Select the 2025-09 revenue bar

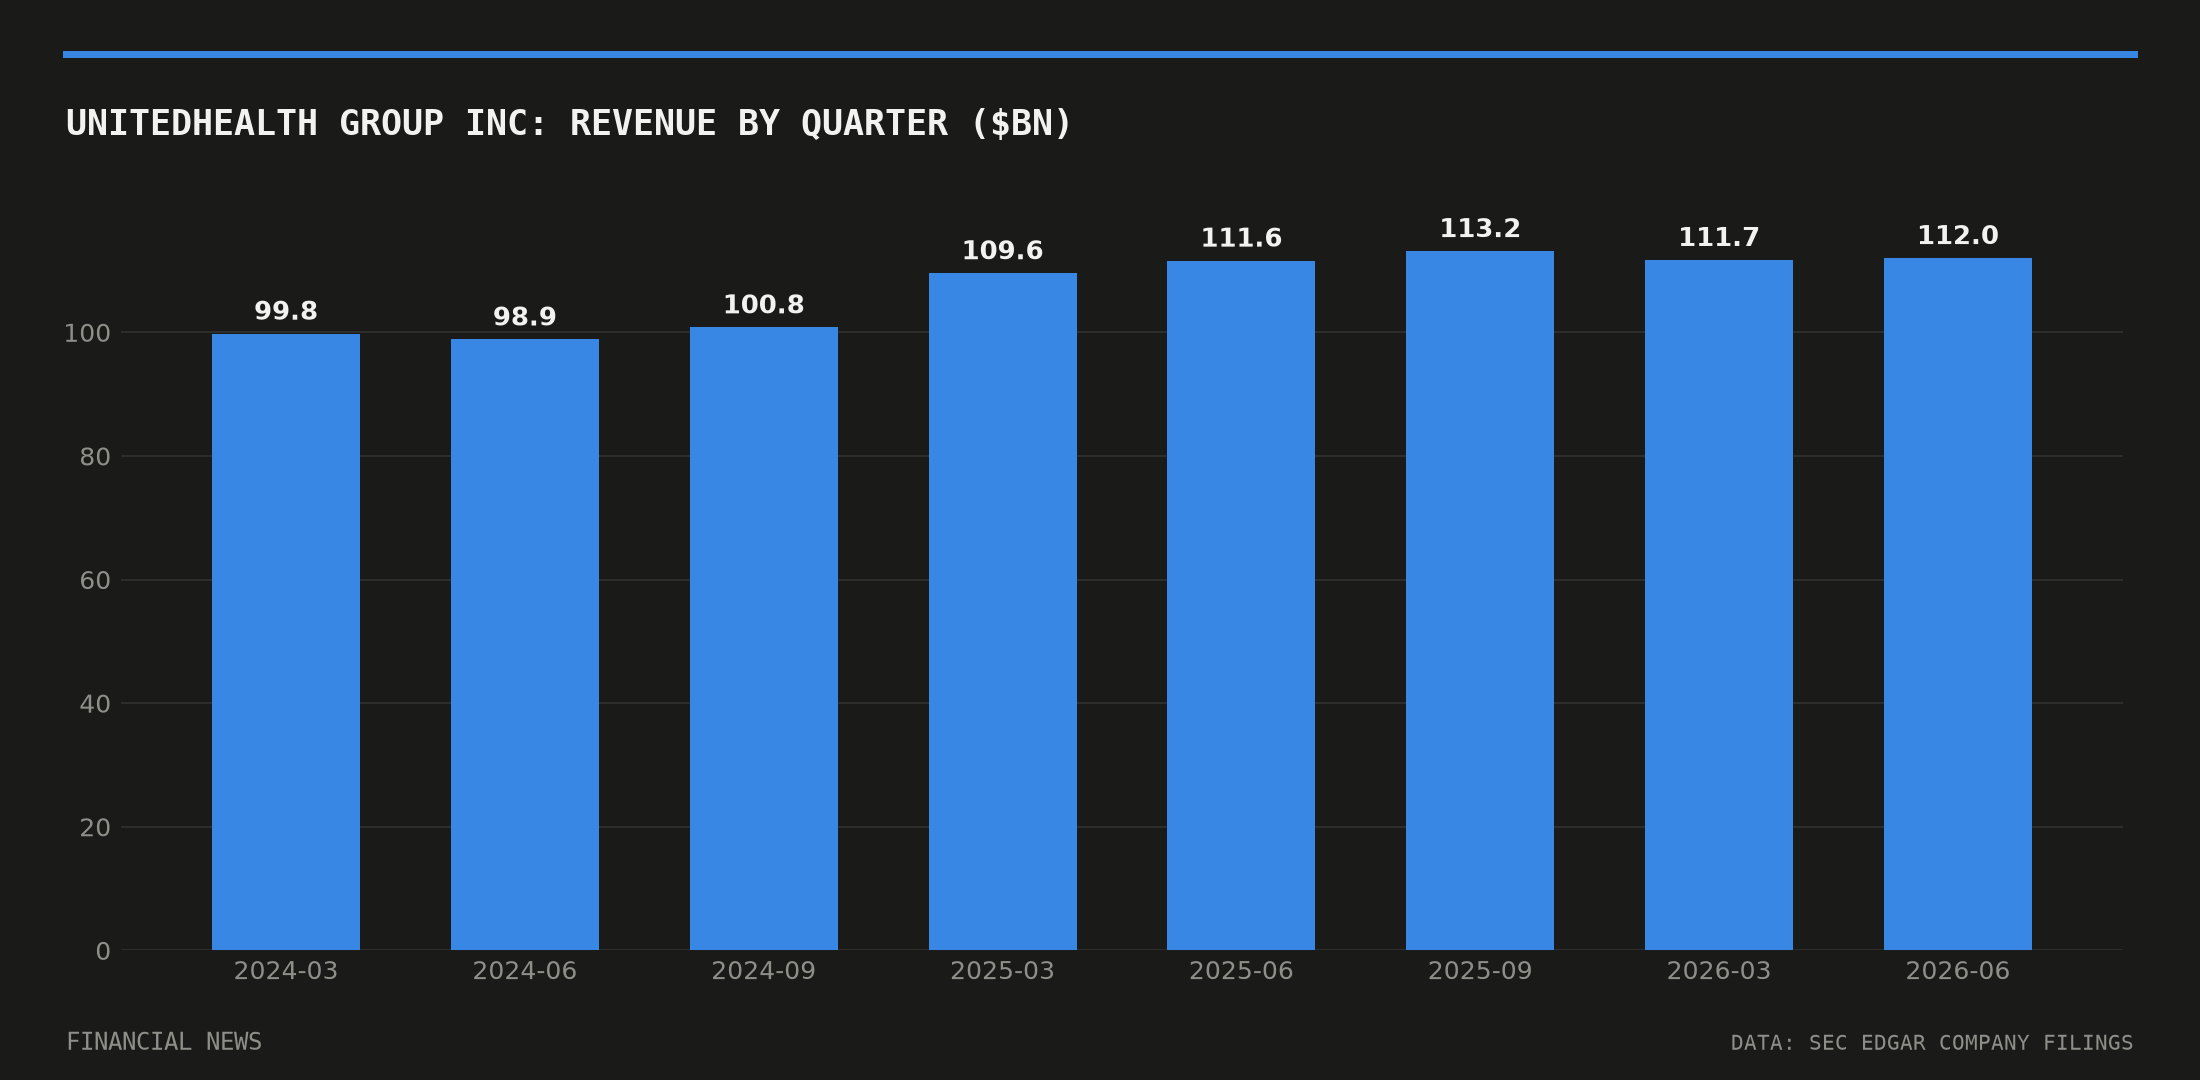1480,600
